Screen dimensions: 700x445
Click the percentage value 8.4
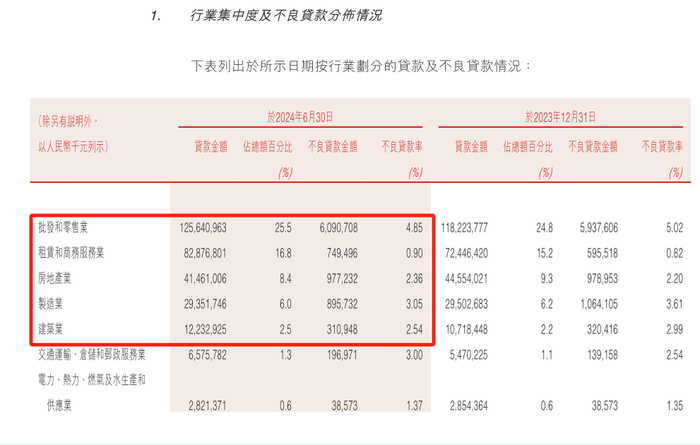pyautogui.click(x=286, y=279)
